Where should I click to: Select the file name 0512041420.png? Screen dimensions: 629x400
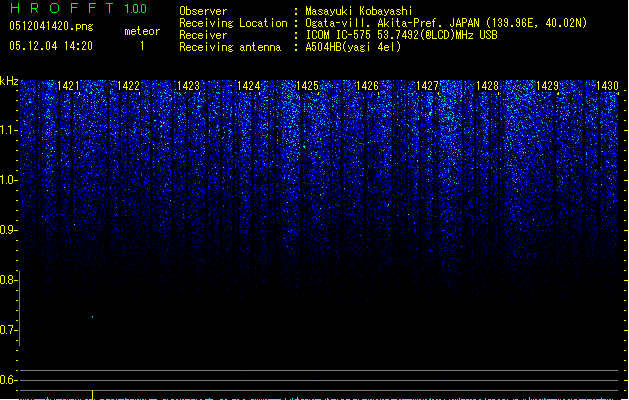click(x=51, y=26)
